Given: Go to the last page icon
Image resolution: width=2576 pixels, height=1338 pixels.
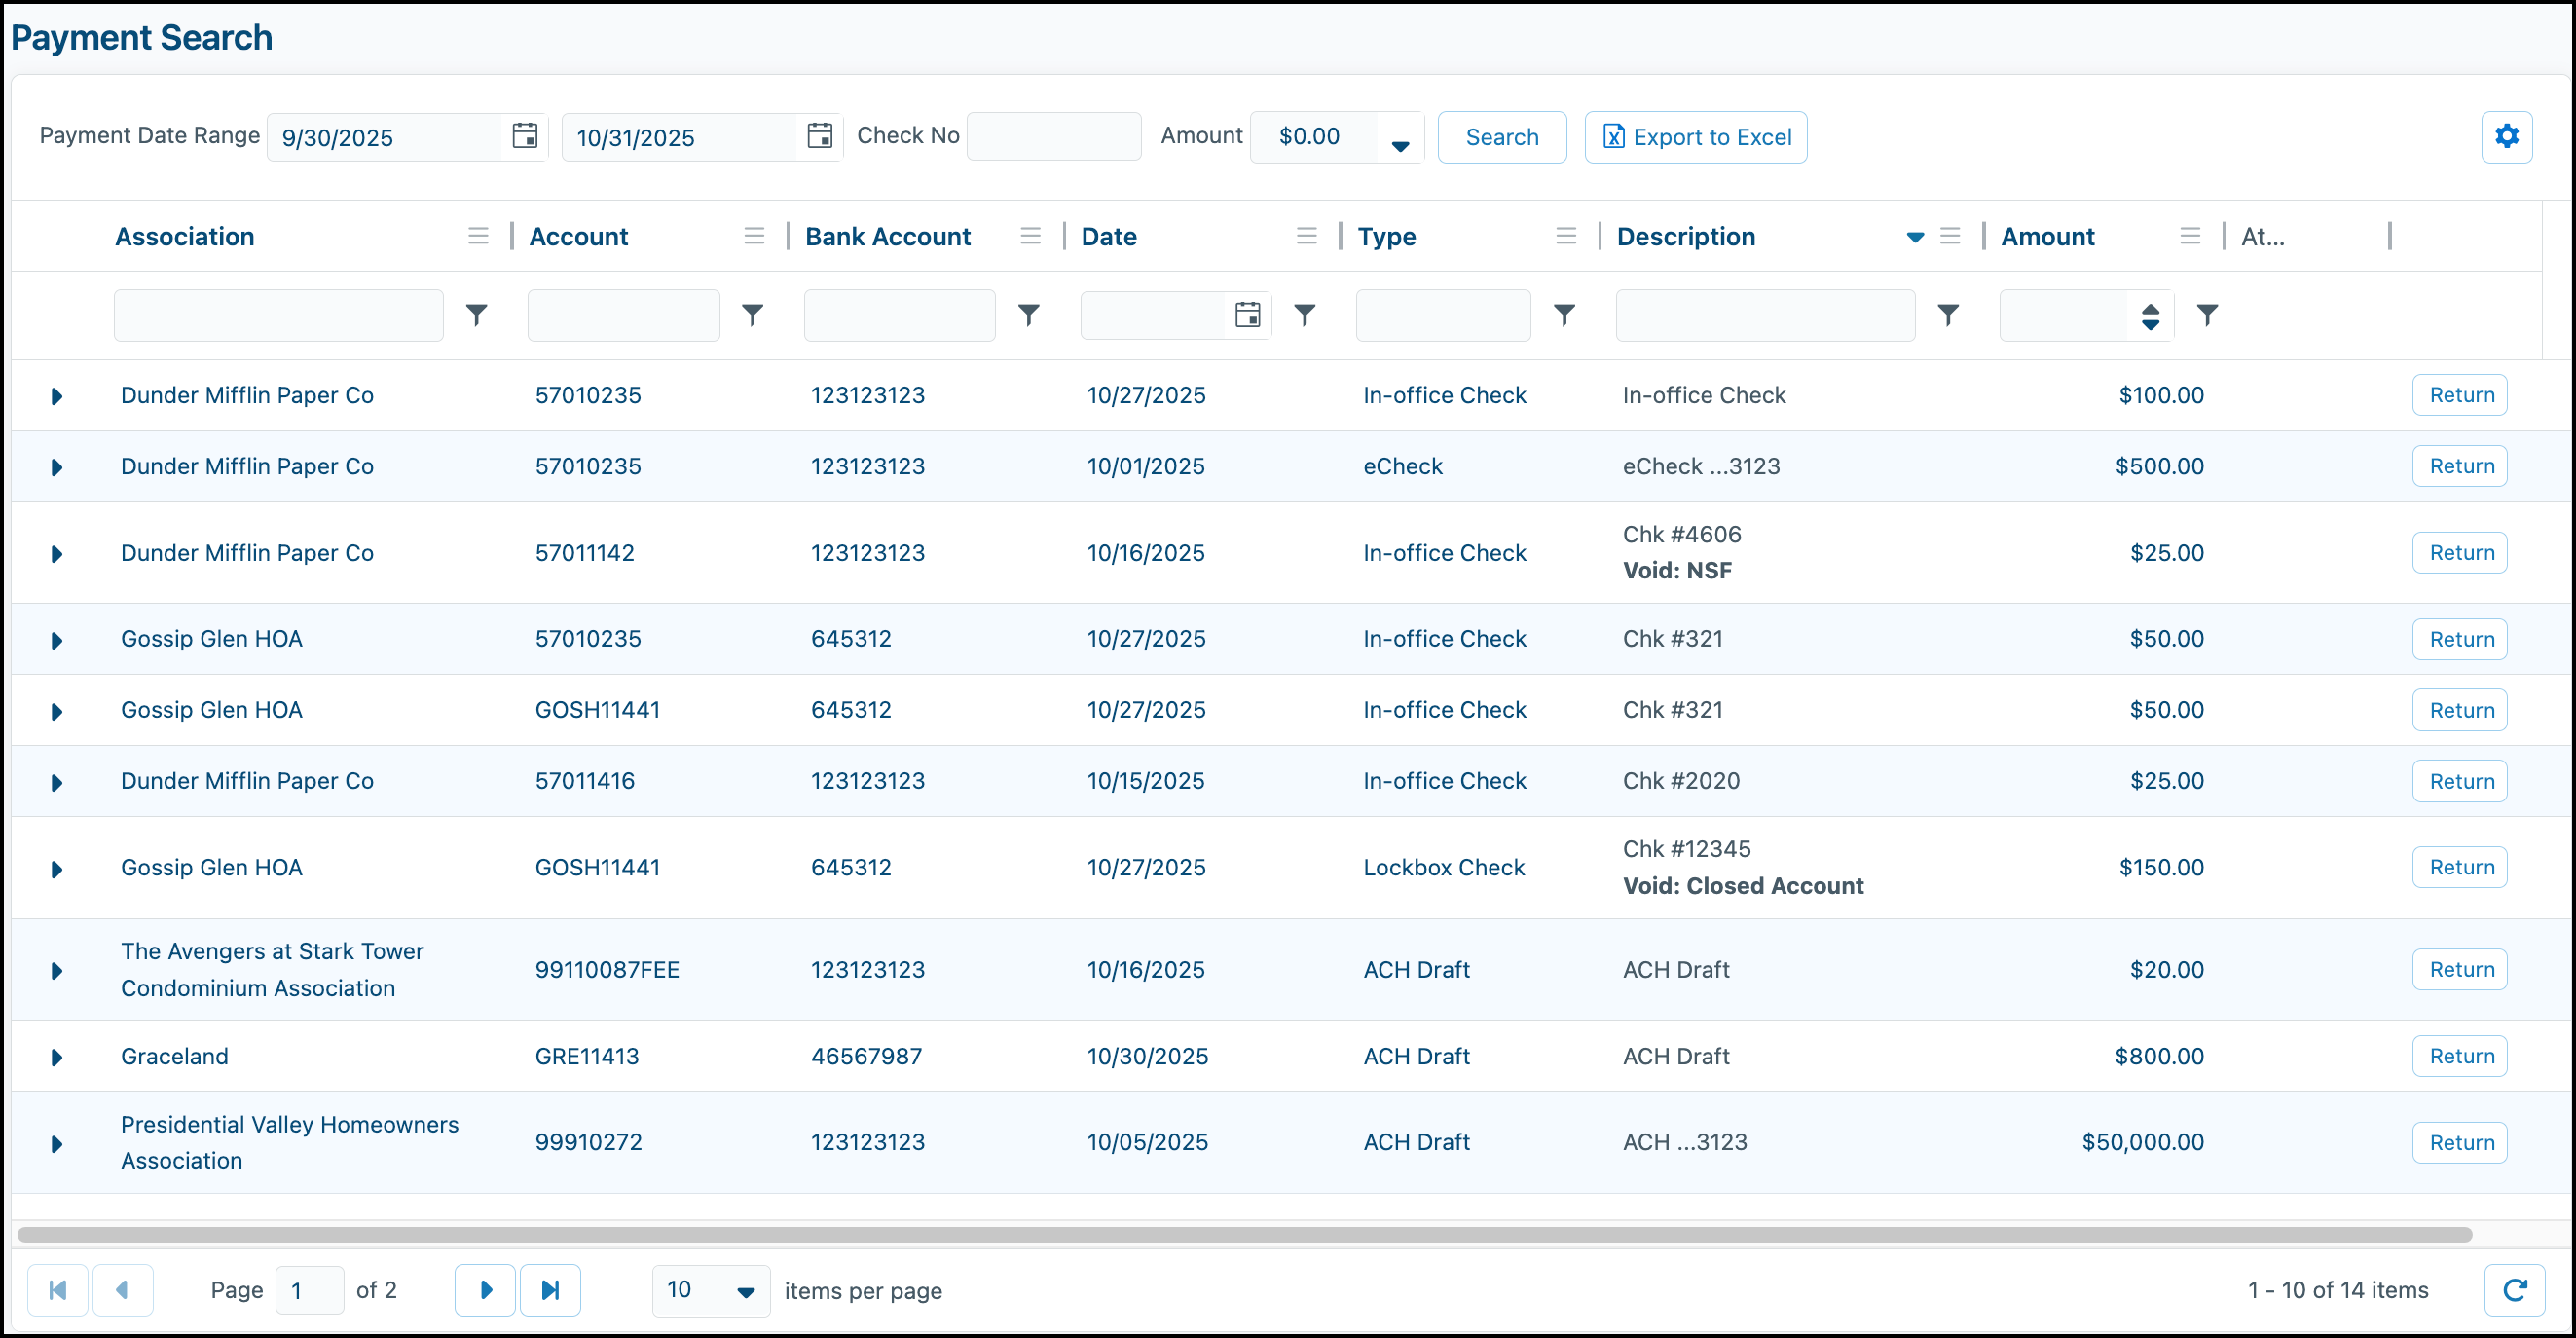Looking at the screenshot, I should point(550,1290).
